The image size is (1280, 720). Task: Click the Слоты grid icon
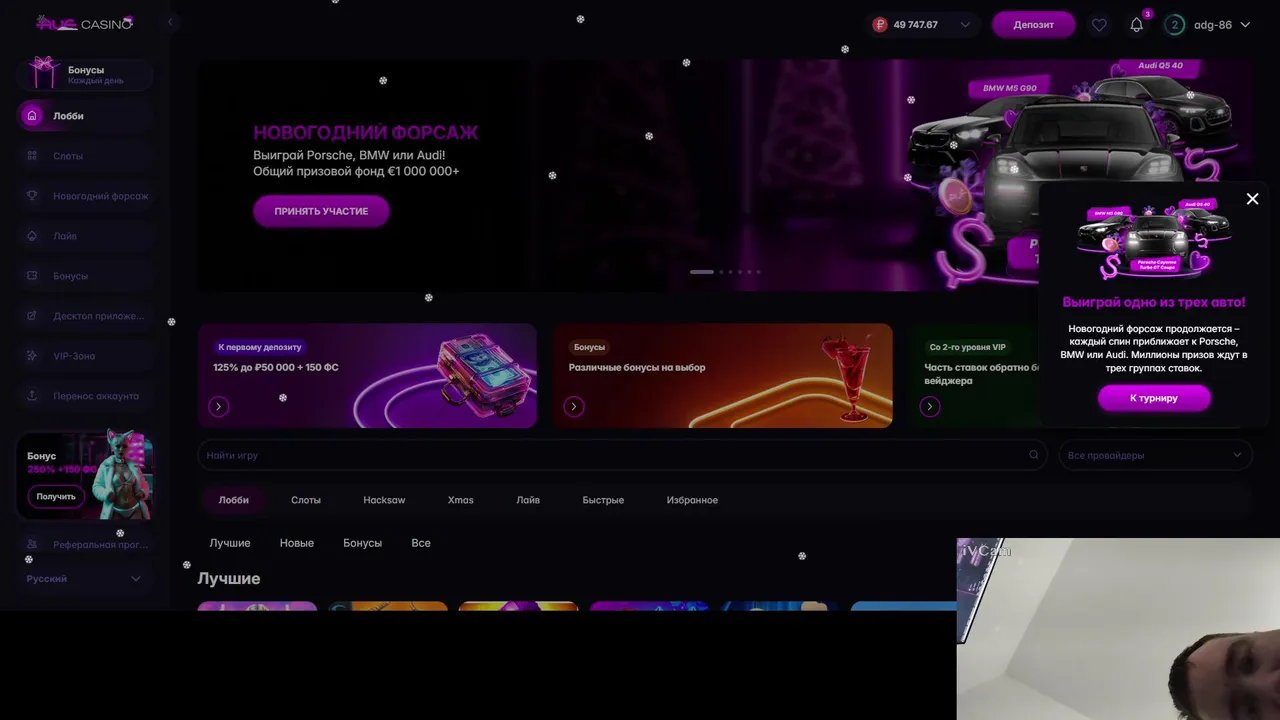point(32,156)
